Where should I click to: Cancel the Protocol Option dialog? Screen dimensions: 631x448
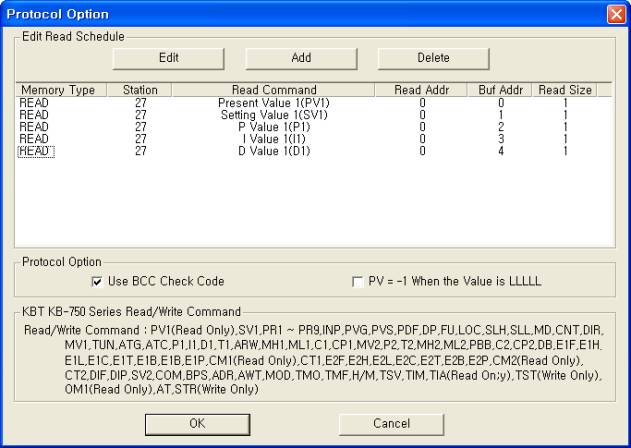pyautogui.click(x=392, y=423)
